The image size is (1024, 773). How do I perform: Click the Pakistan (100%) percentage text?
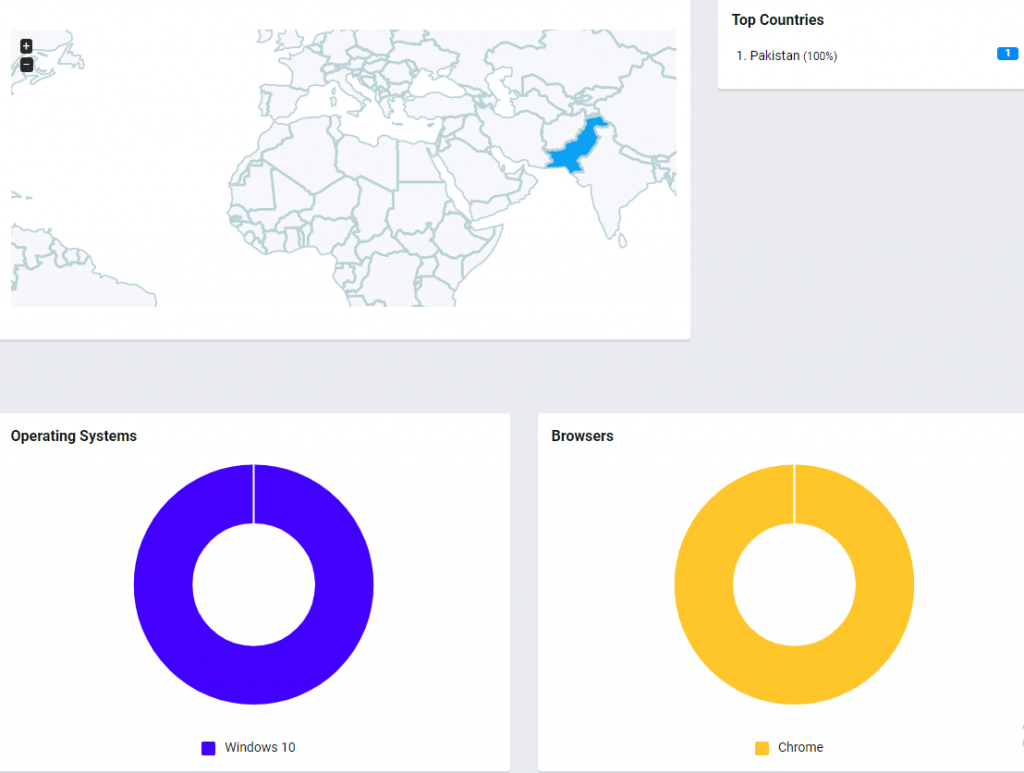click(820, 57)
